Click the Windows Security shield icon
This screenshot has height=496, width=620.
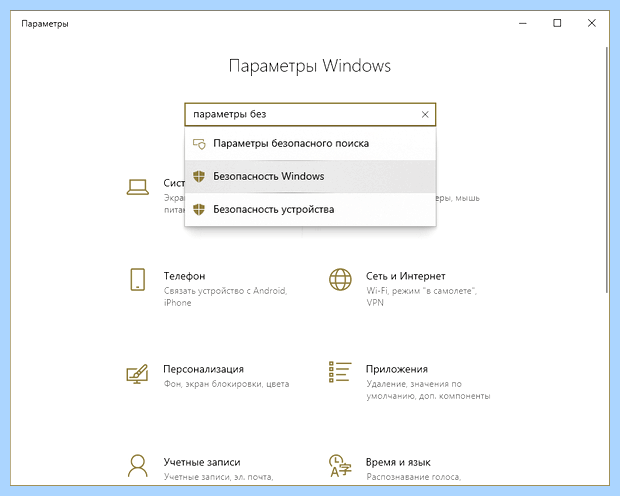[x=199, y=176]
